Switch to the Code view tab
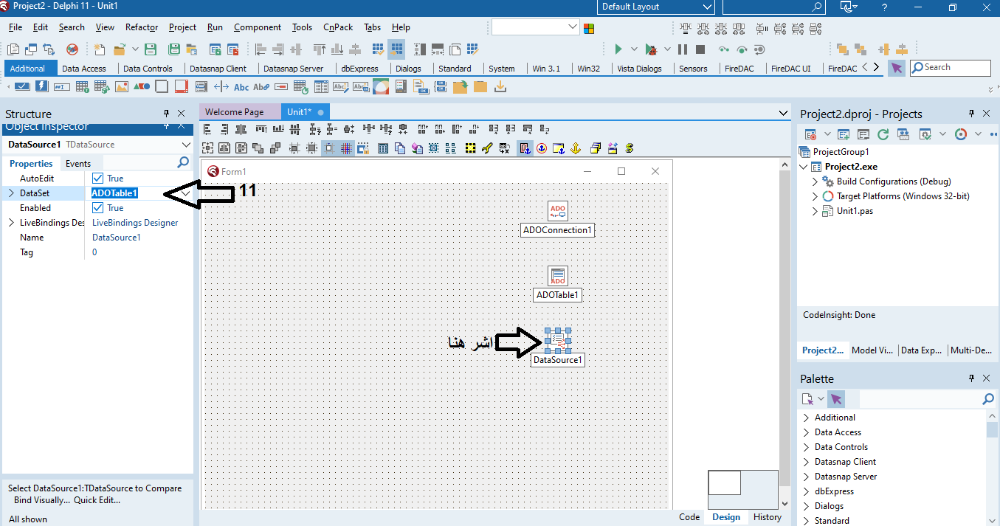The width and height of the screenshot is (1000, 526). (689, 516)
